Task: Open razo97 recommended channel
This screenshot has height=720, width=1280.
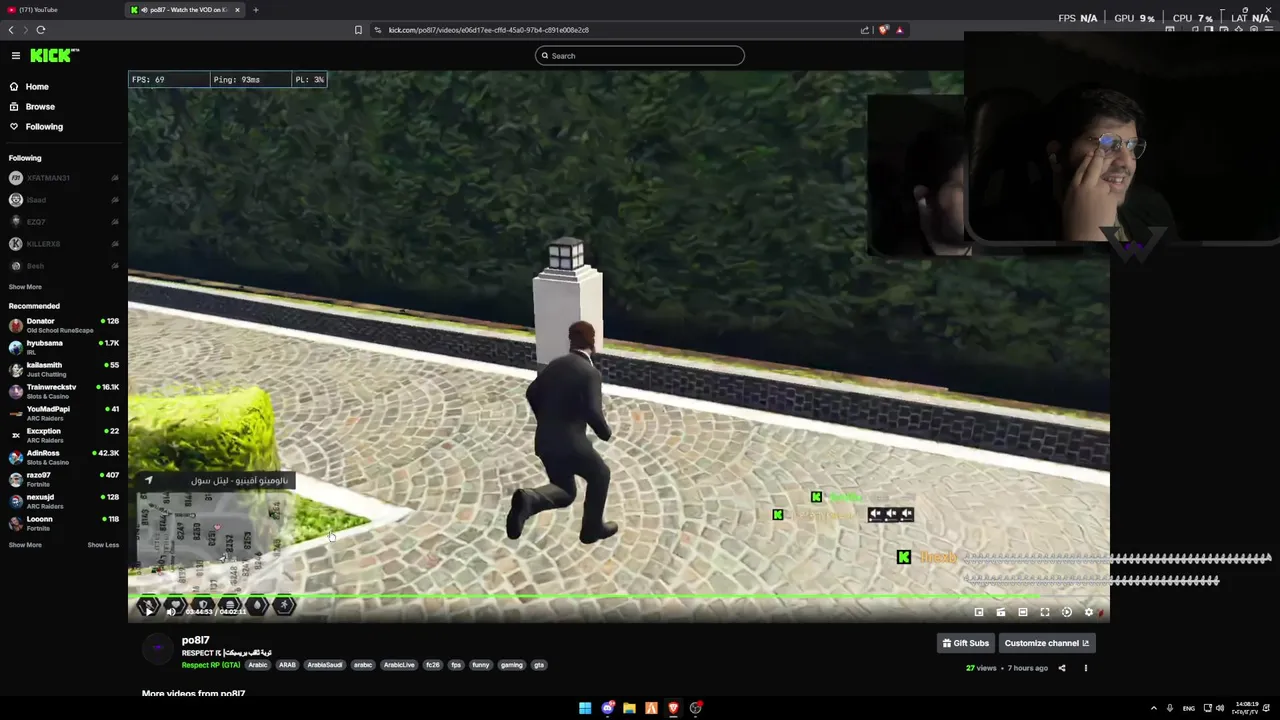Action: click(x=62, y=479)
